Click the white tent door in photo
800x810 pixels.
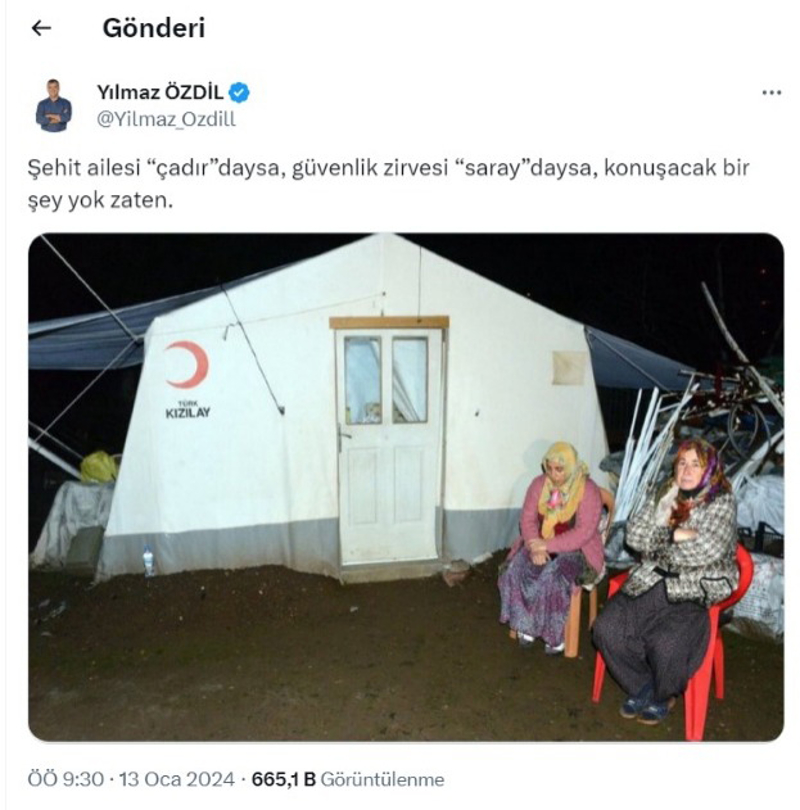389,446
